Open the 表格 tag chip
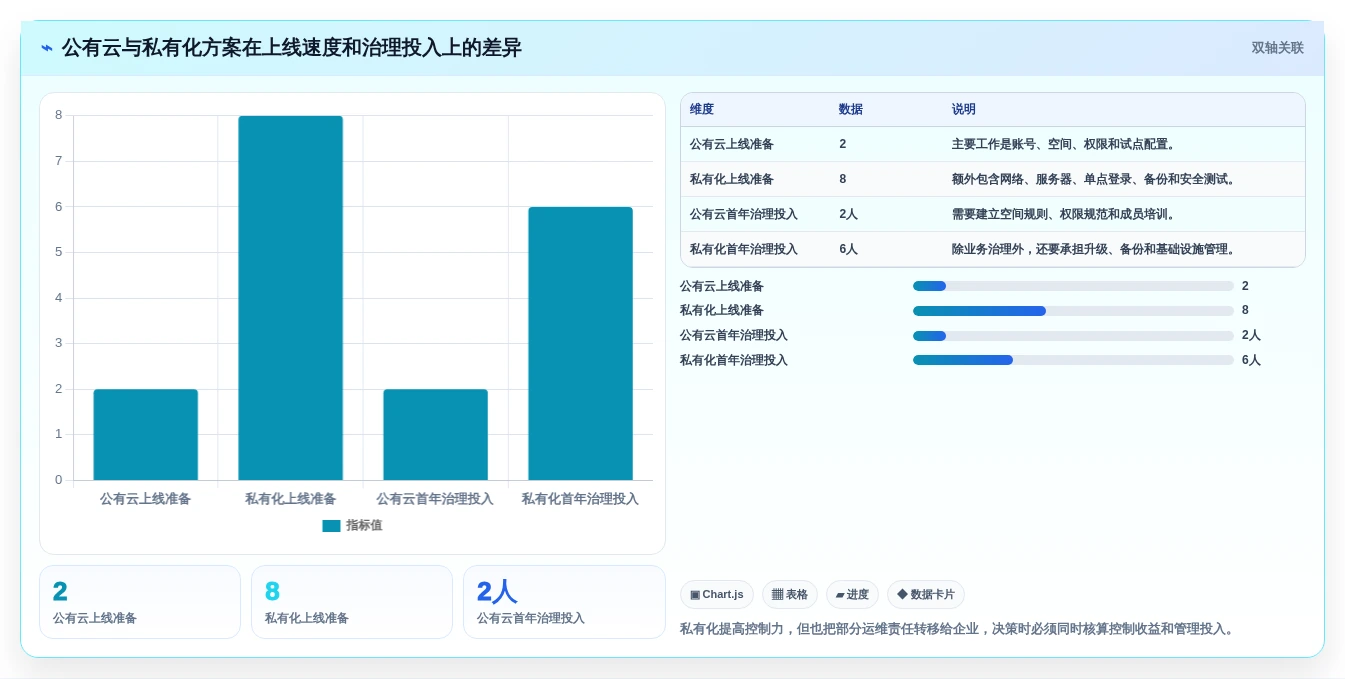Screen dimensions: 1345x679 [790, 595]
